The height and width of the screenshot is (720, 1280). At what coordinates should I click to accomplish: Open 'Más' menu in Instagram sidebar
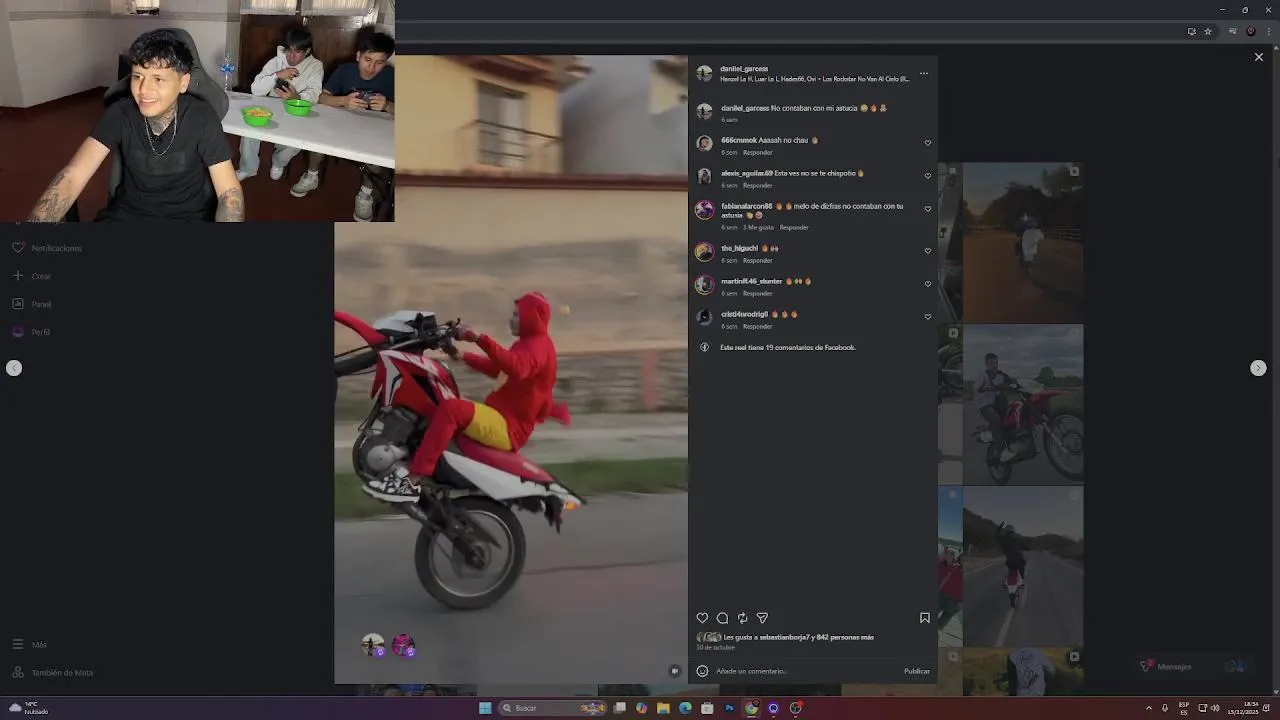coord(30,645)
